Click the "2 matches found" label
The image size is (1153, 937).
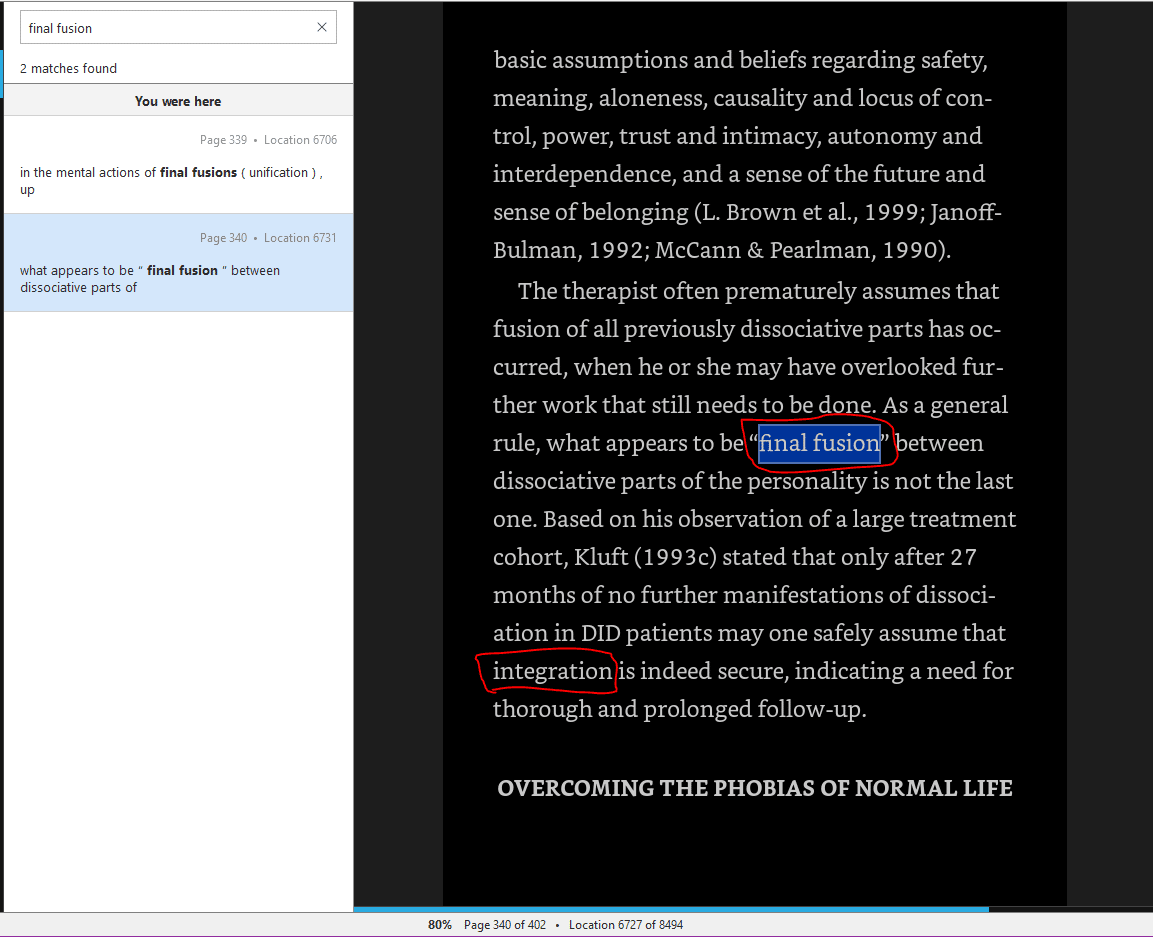point(68,68)
